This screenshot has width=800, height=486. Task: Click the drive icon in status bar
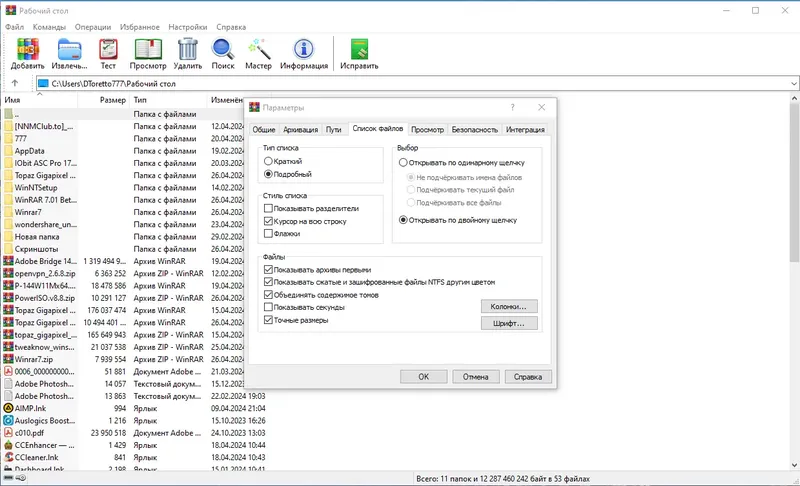pos(8,478)
